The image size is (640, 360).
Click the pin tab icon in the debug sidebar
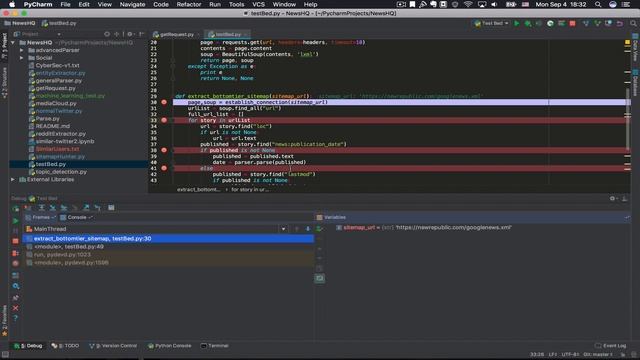[x=16, y=298]
